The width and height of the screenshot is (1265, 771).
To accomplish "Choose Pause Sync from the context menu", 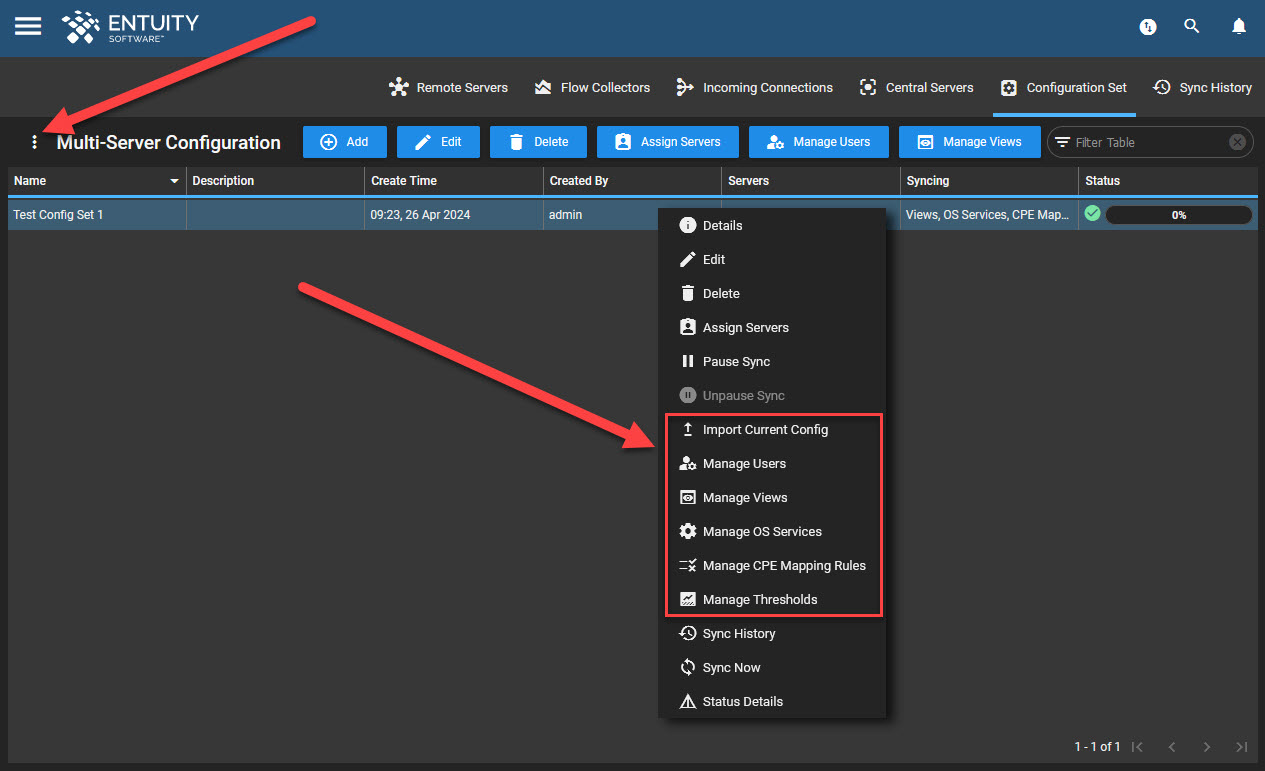I will [772, 361].
